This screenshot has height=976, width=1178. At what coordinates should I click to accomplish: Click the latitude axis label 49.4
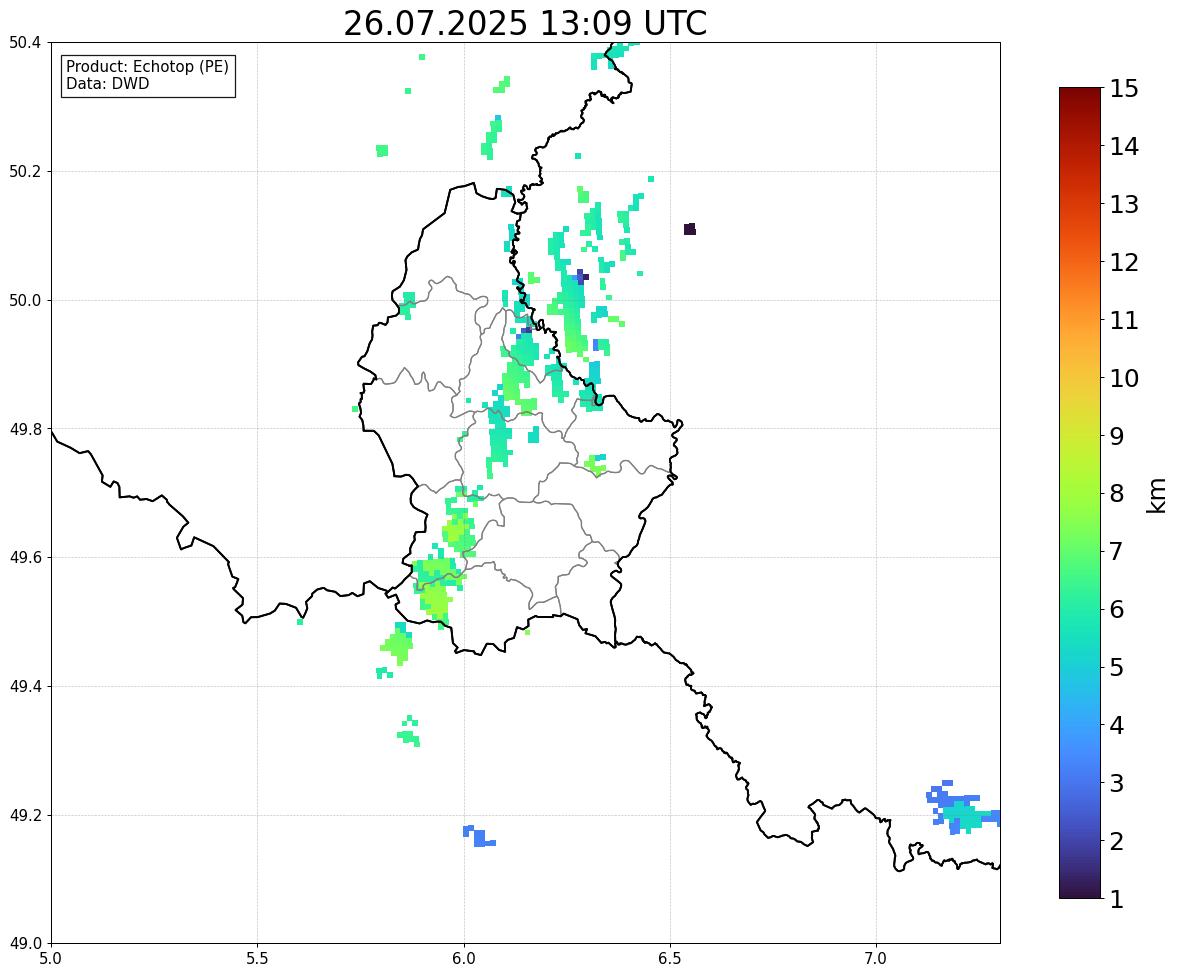click(x=25, y=686)
